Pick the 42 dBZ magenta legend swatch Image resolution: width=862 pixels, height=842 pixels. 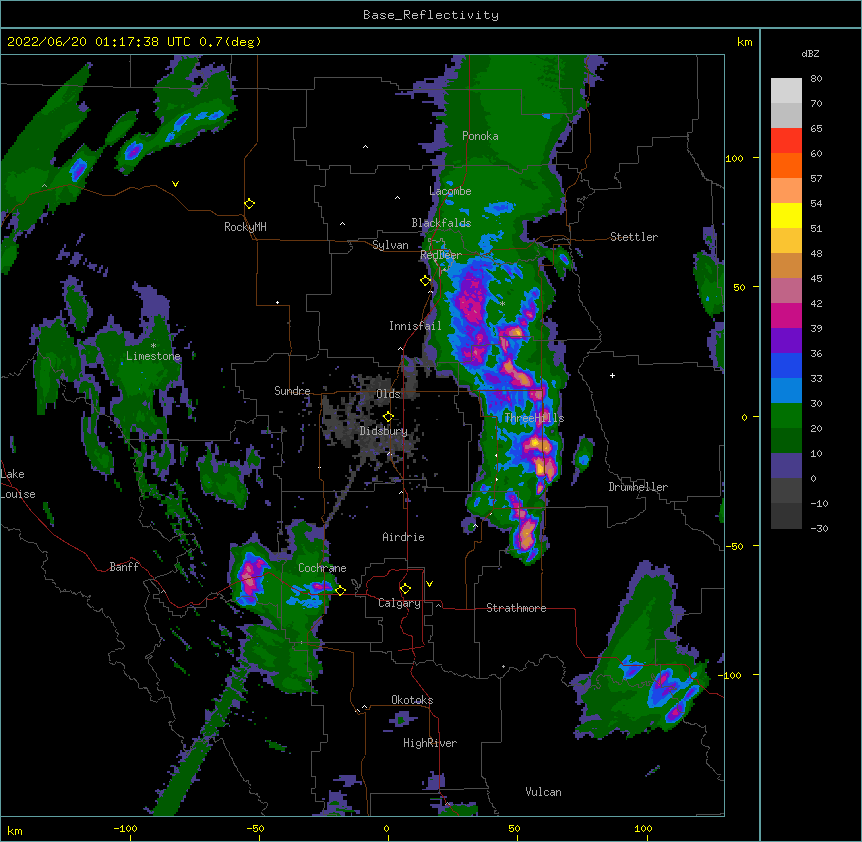point(786,315)
